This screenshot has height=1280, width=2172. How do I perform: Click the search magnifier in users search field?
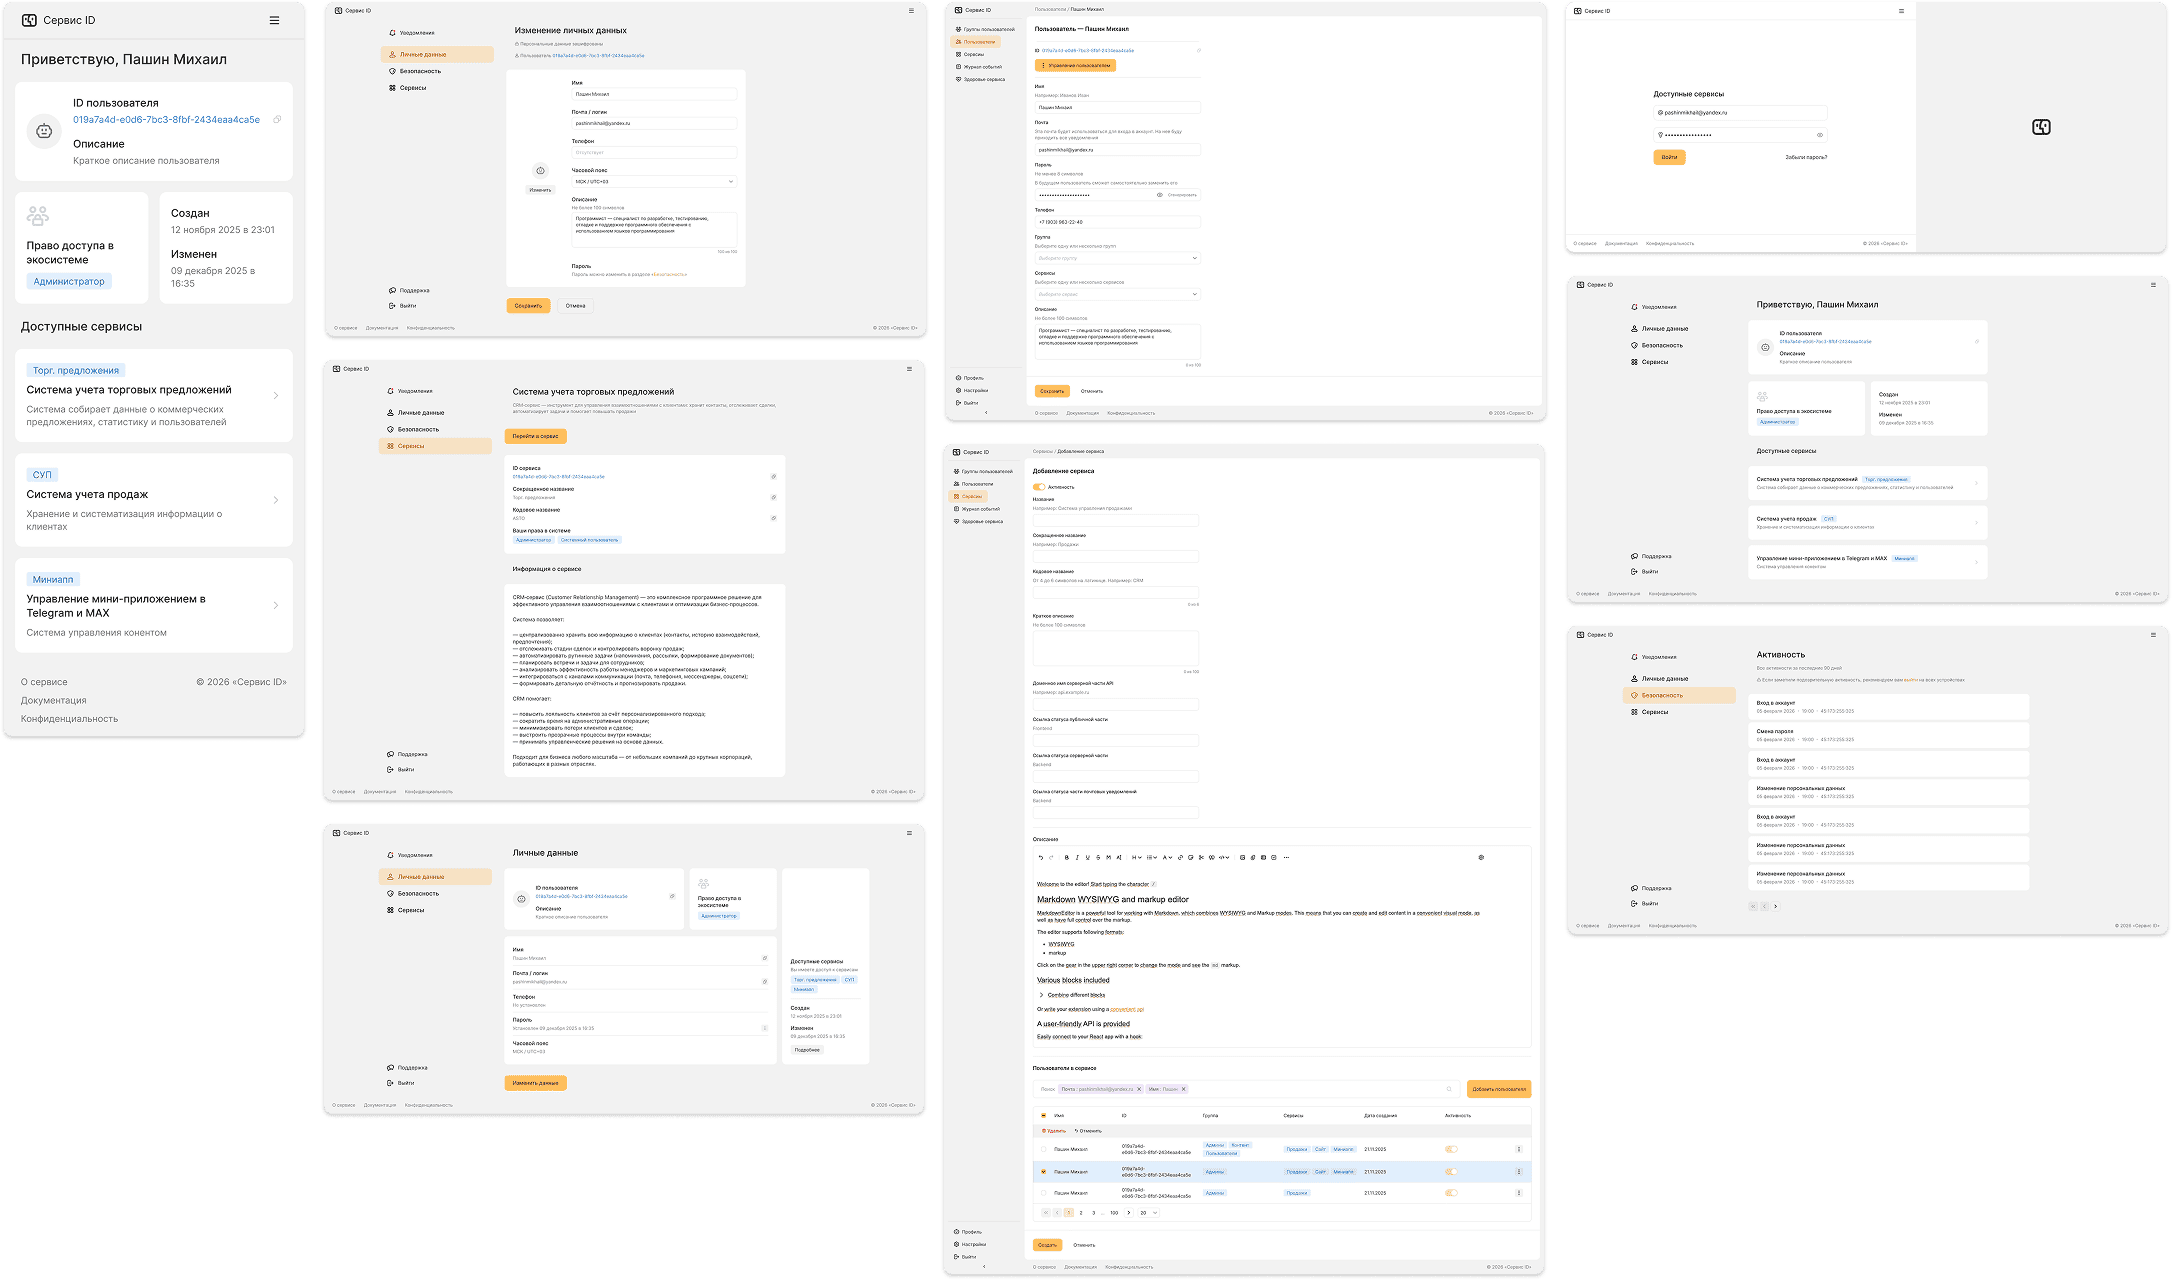click(1449, 1089)
